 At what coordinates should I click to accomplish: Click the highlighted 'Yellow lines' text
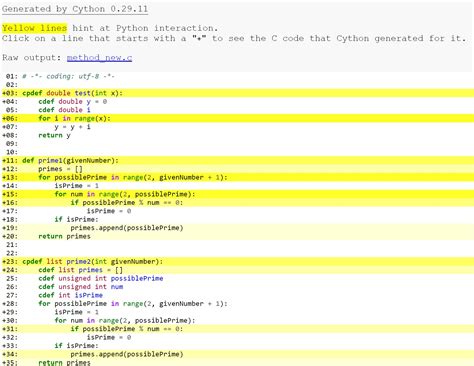click(35, 28)
